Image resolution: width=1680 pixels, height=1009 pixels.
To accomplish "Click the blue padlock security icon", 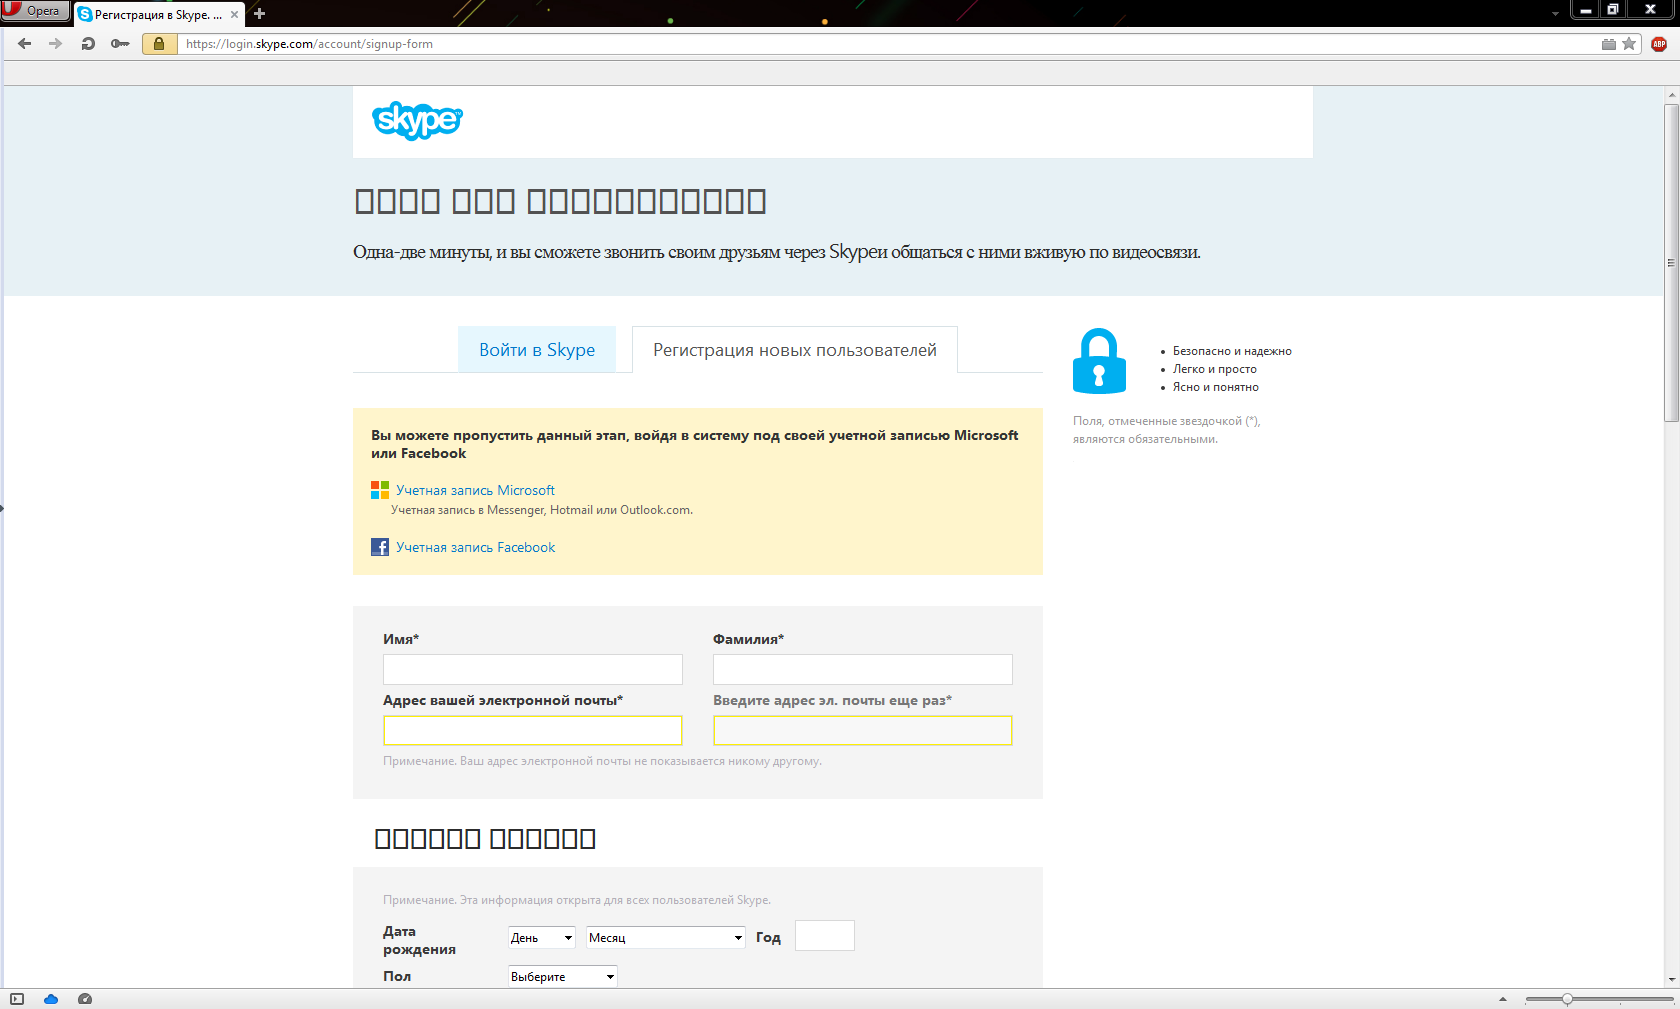I will [1099, 361].
